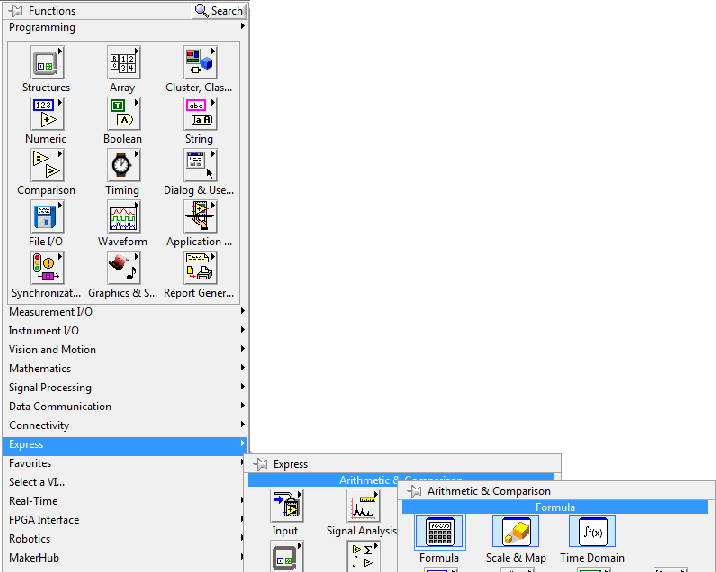Click the Time Domain label
The image size is (716, 572).
click(592, 558)
